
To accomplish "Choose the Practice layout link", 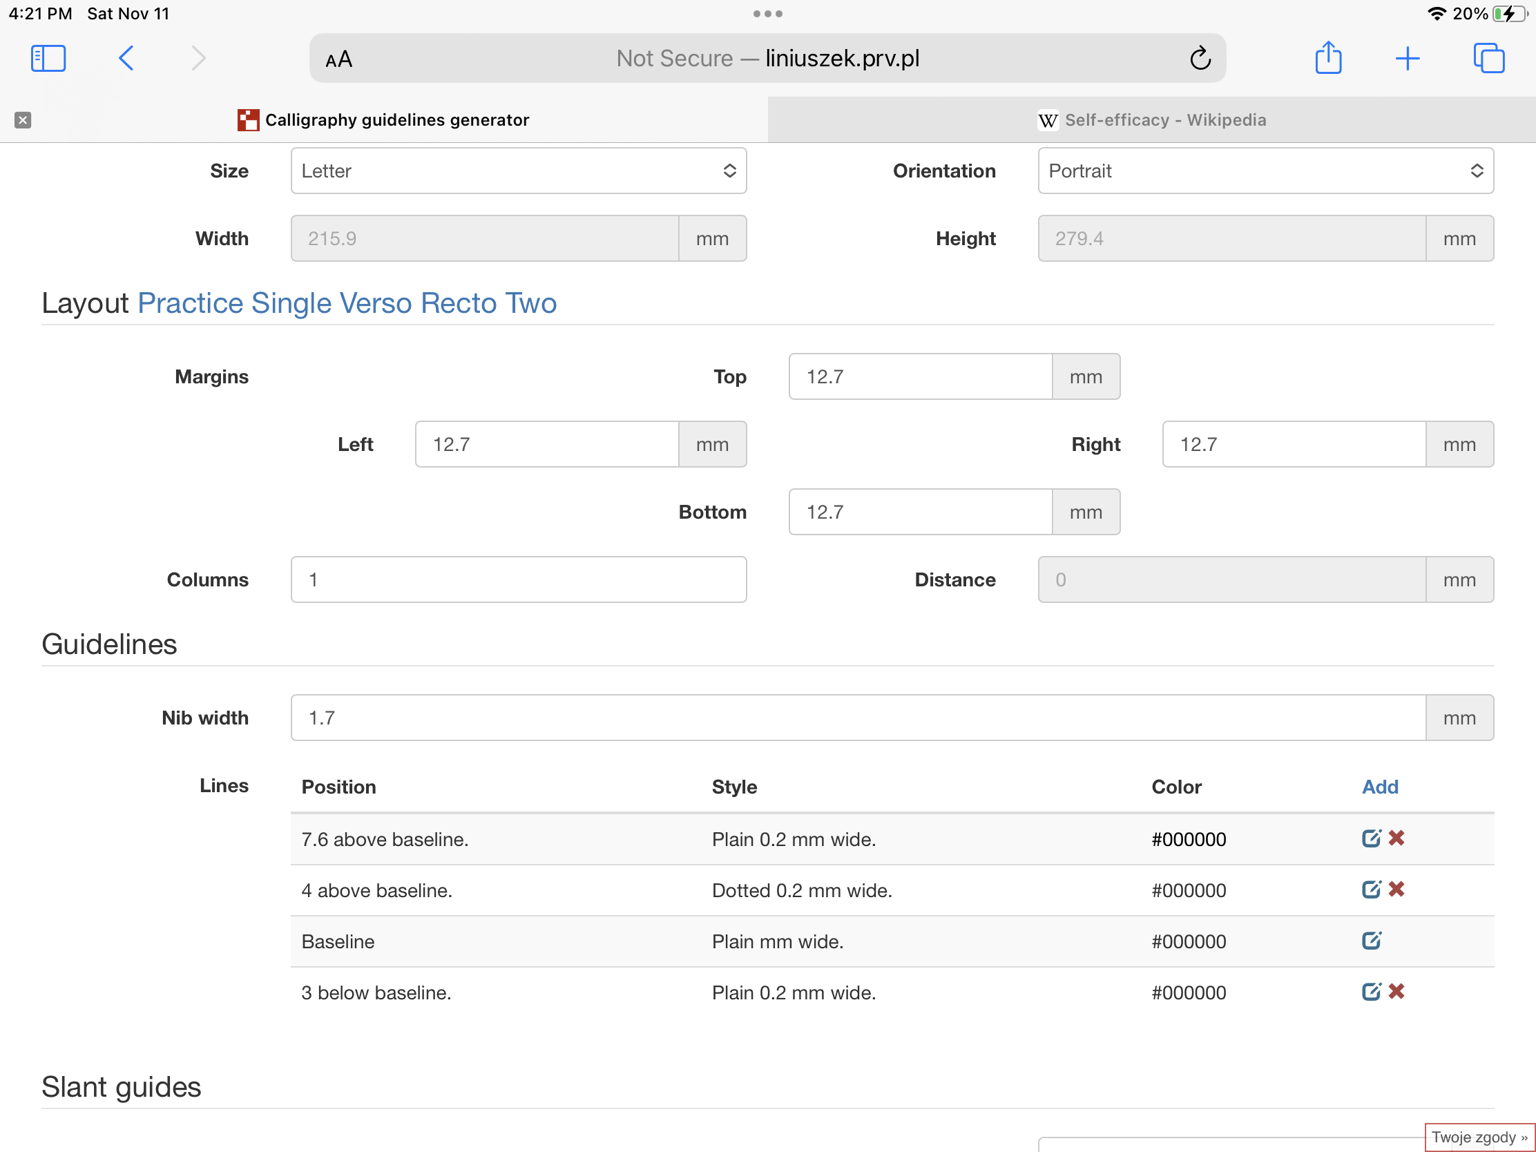I will click(x=190, y=303).
